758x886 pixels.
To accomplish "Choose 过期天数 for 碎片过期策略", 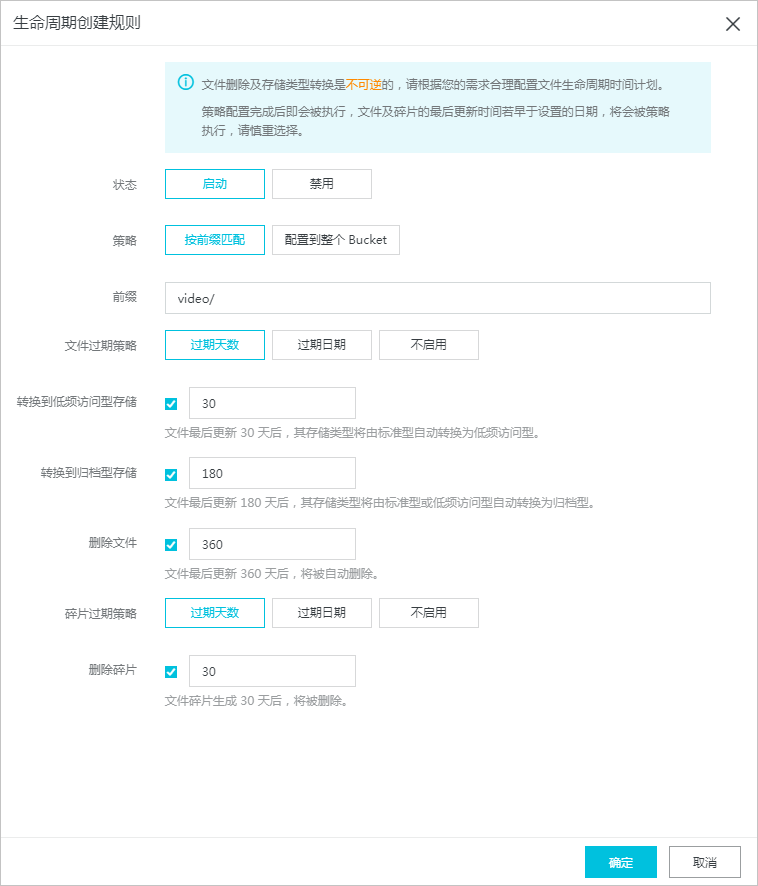I will [215, 613].
